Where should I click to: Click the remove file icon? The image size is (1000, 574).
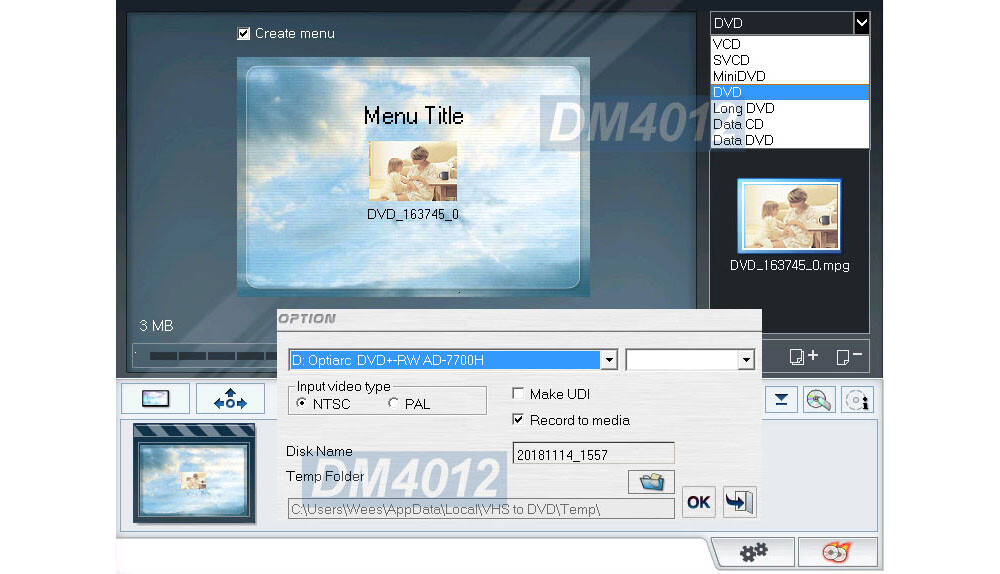pos(849,357)
